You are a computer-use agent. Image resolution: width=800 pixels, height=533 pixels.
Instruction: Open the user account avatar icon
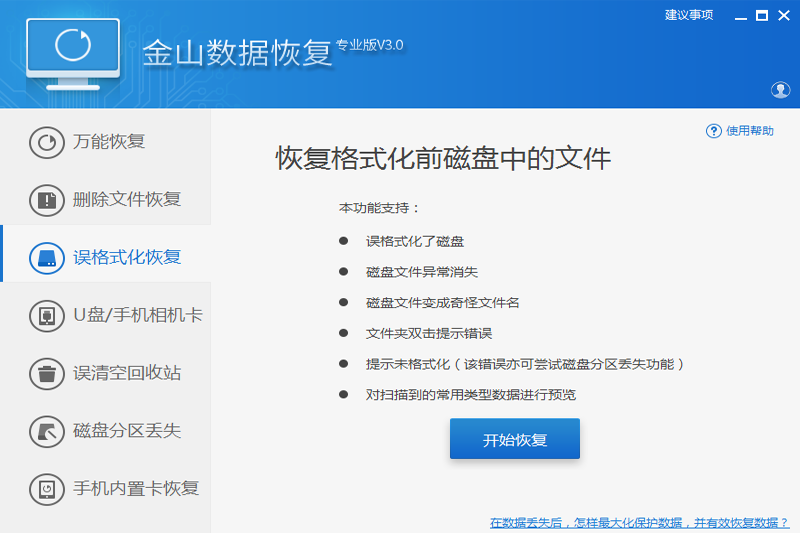pyautogui.click(x=780, y=90)
